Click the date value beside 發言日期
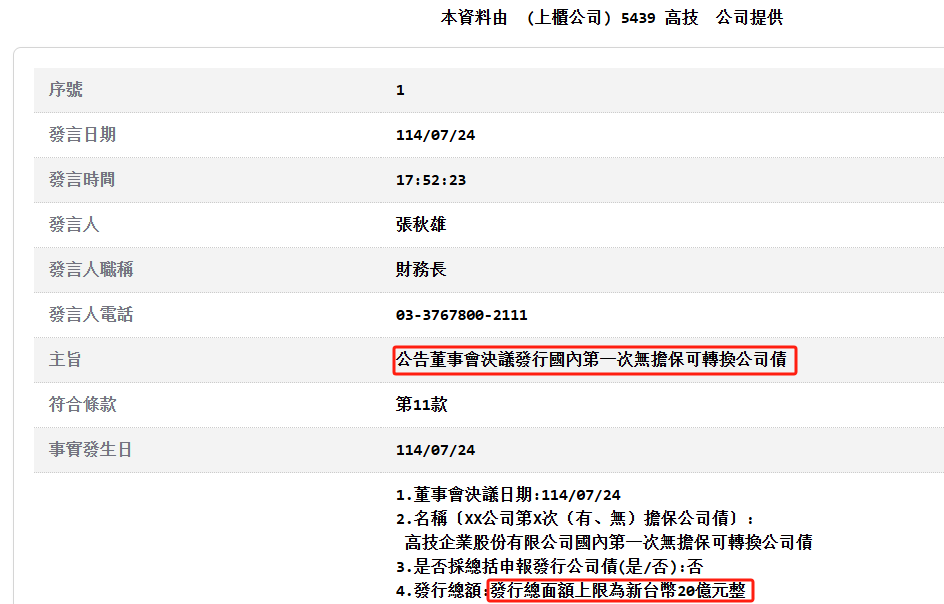This screenshot has height=604, width=944. click(435, 135)
